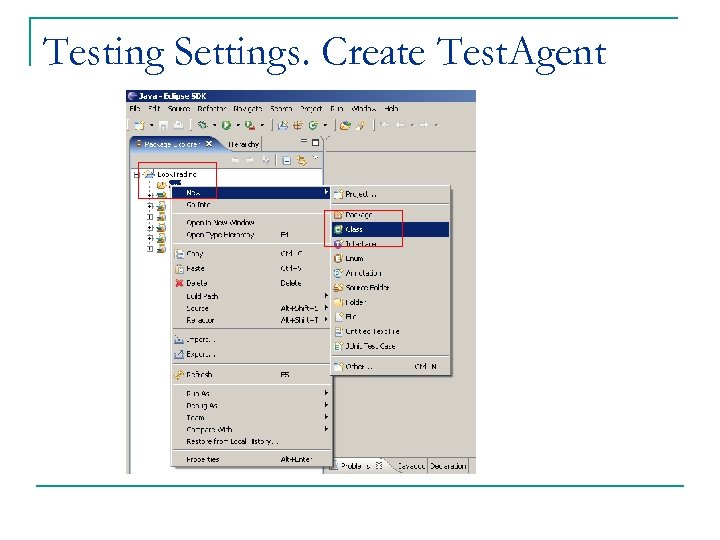This screenshot has height=540, width=720.
Task: Choose Import from the context menu
Action: [251, 340]
